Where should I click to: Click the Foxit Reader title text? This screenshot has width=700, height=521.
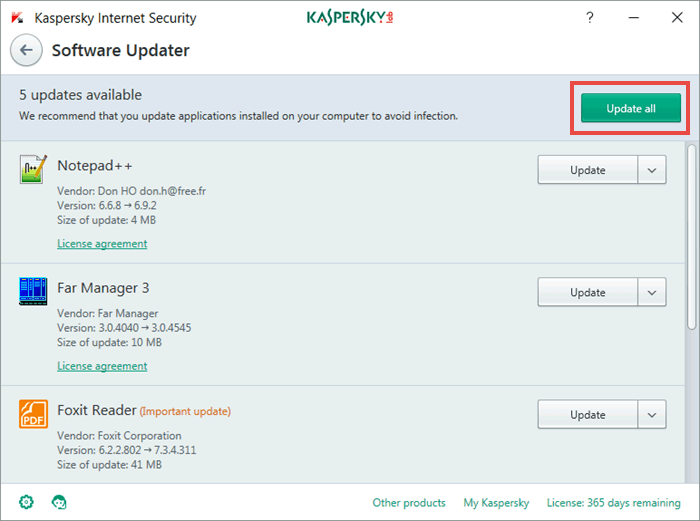pos(97,410)
